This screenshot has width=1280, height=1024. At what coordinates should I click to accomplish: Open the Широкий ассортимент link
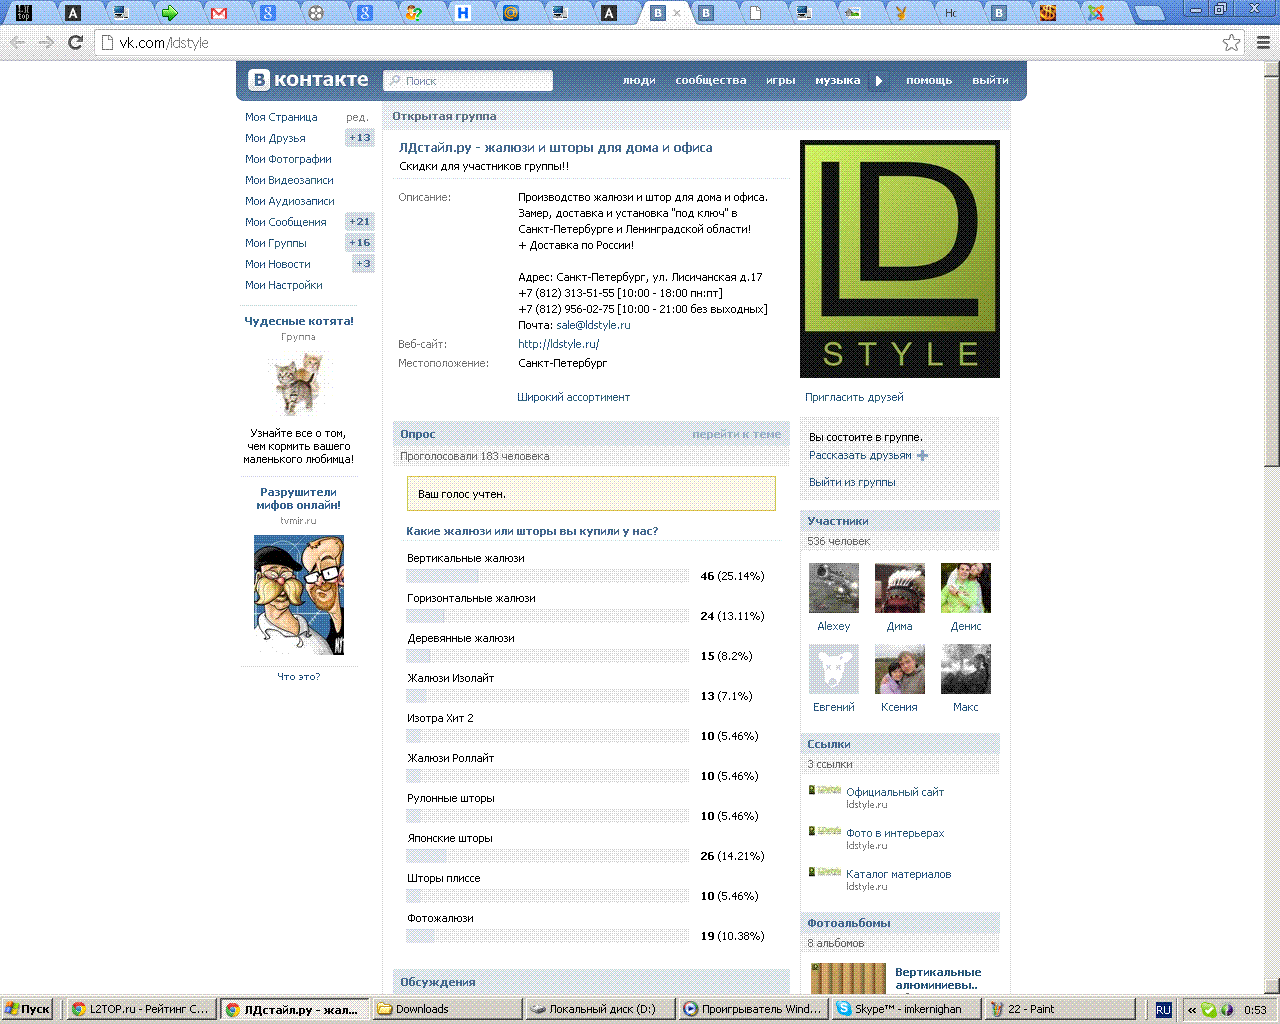(x=573, y=397)
